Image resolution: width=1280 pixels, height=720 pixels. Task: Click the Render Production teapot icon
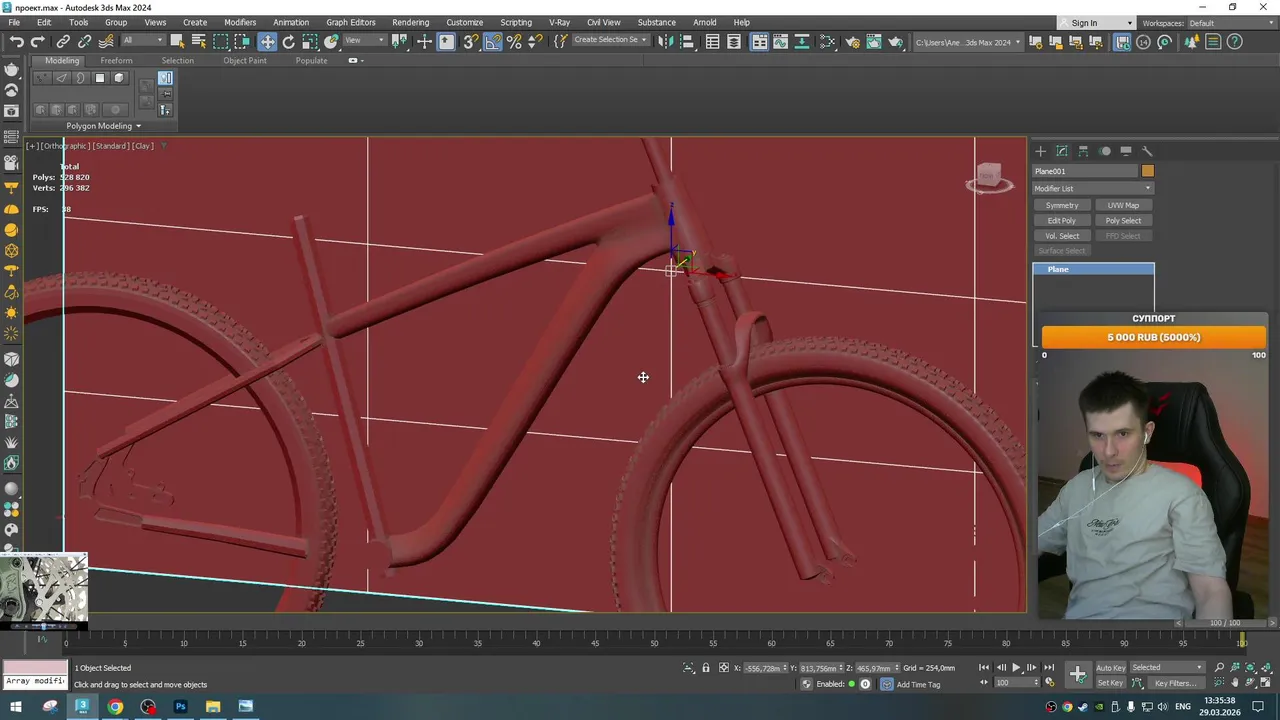point(896,41)
